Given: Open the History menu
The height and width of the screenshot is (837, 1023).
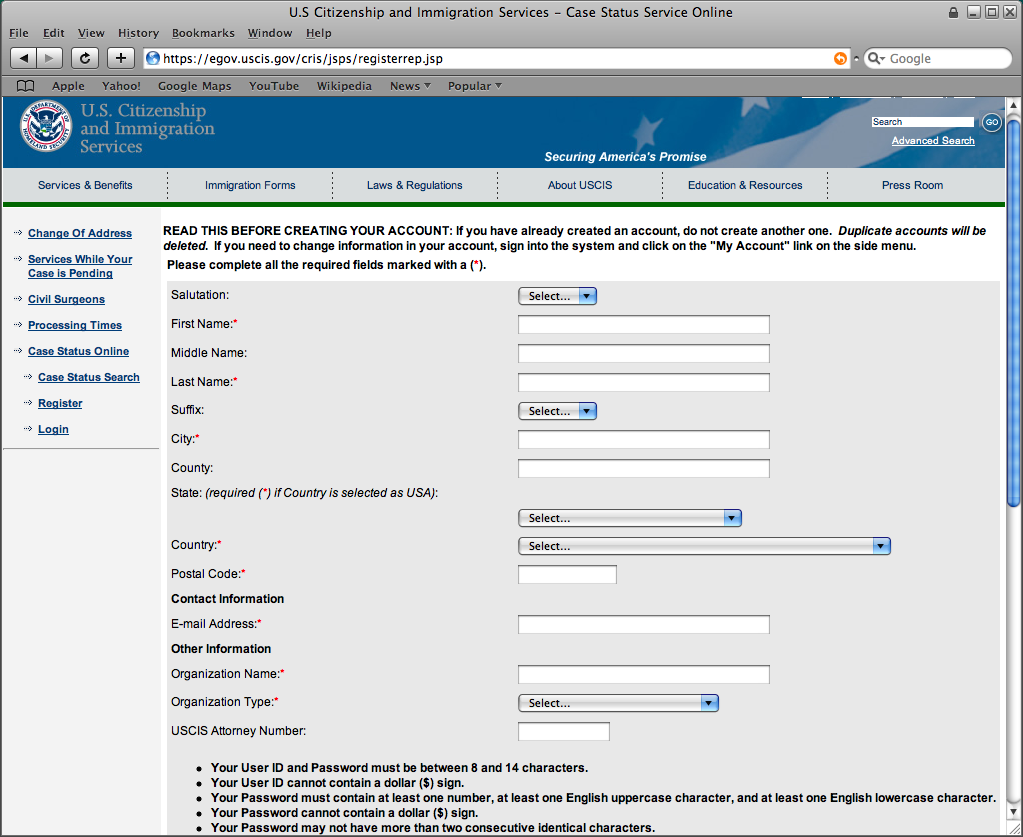Looking at the screenshot, I should click(x=138, y=33).
